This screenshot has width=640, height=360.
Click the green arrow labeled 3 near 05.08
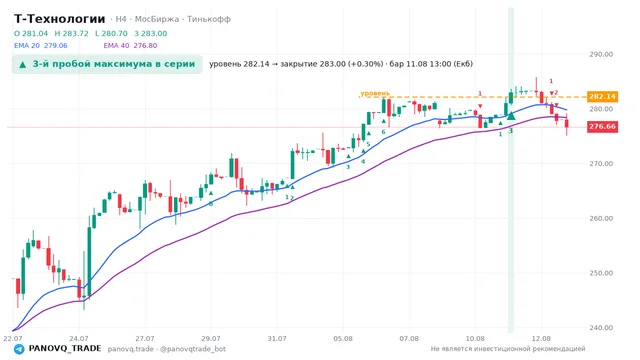click(349, 156)
